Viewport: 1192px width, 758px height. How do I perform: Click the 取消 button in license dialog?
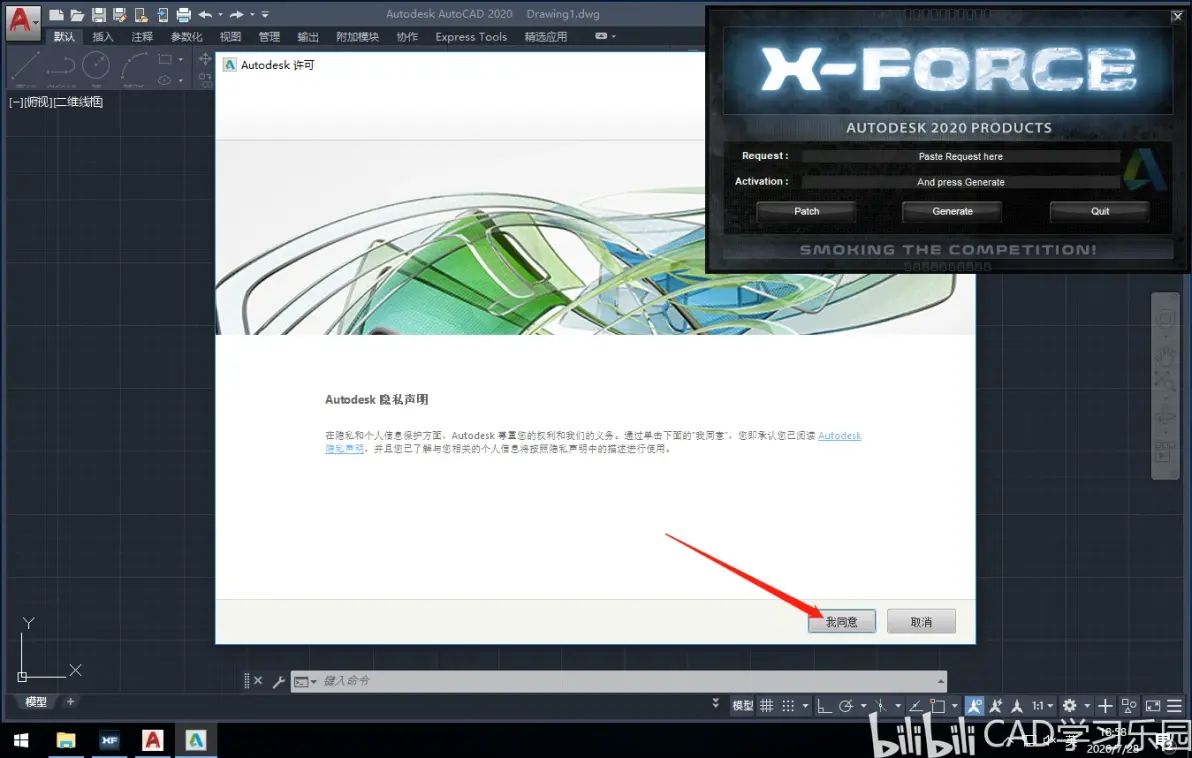[x=921, y=622]
